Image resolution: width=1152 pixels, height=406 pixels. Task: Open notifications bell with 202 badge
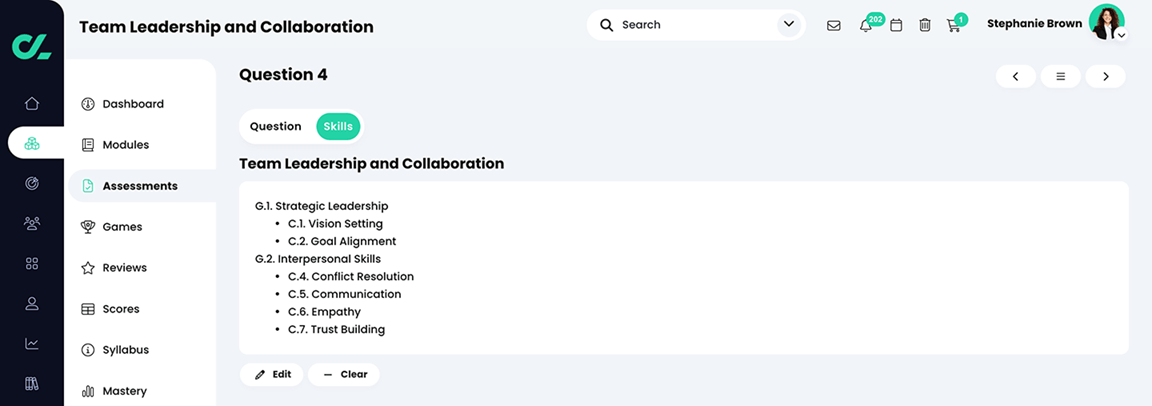pos(866,26)
